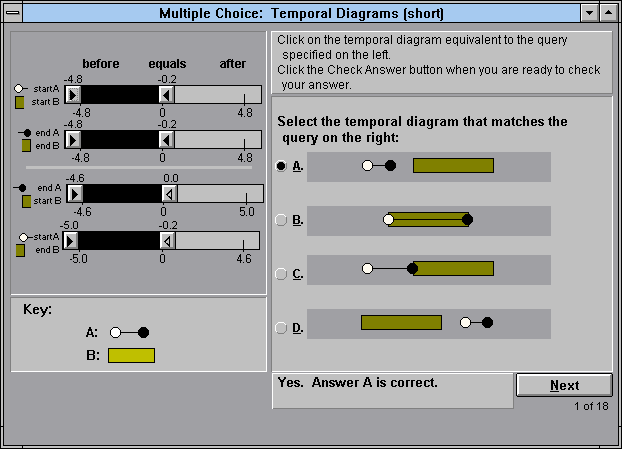Click right handle of startA/start B slider
This screenshot has width=622, height=449.
tap(167, 95)
